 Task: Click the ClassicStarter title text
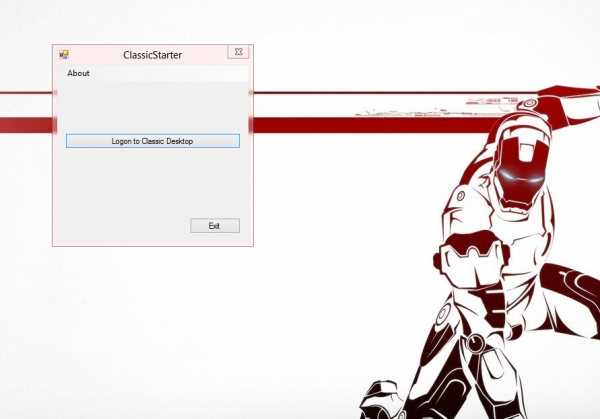pyautogui.click(x=153, y=55)
